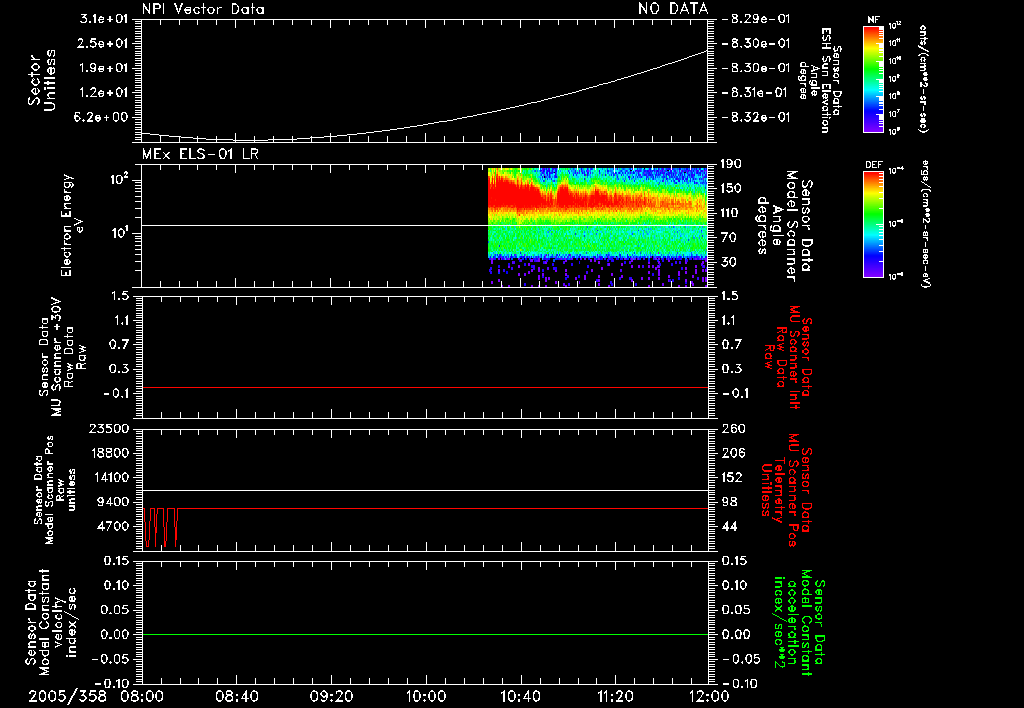Click the red 'MU Scanner Pos Telemetry' label
The width and height of the screenshot is (1024, 708).
[786, 490]
